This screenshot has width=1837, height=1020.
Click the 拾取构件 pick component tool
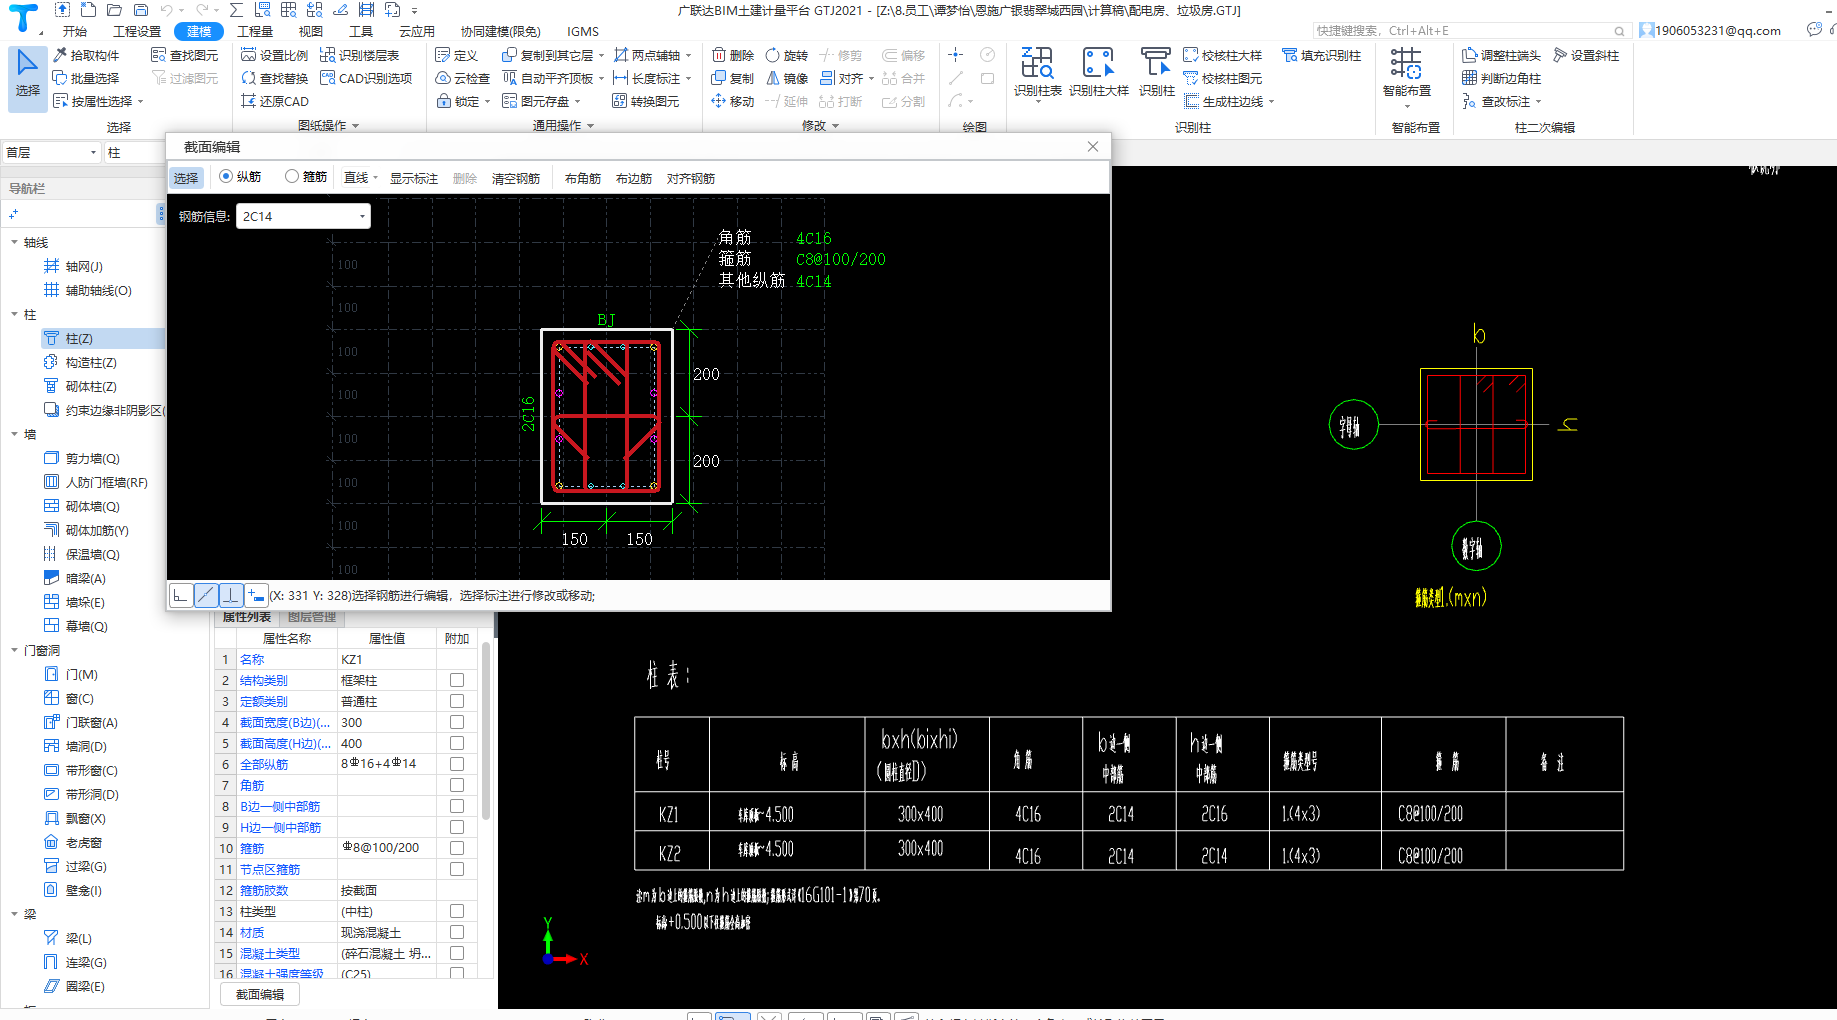tap(86, 55)
